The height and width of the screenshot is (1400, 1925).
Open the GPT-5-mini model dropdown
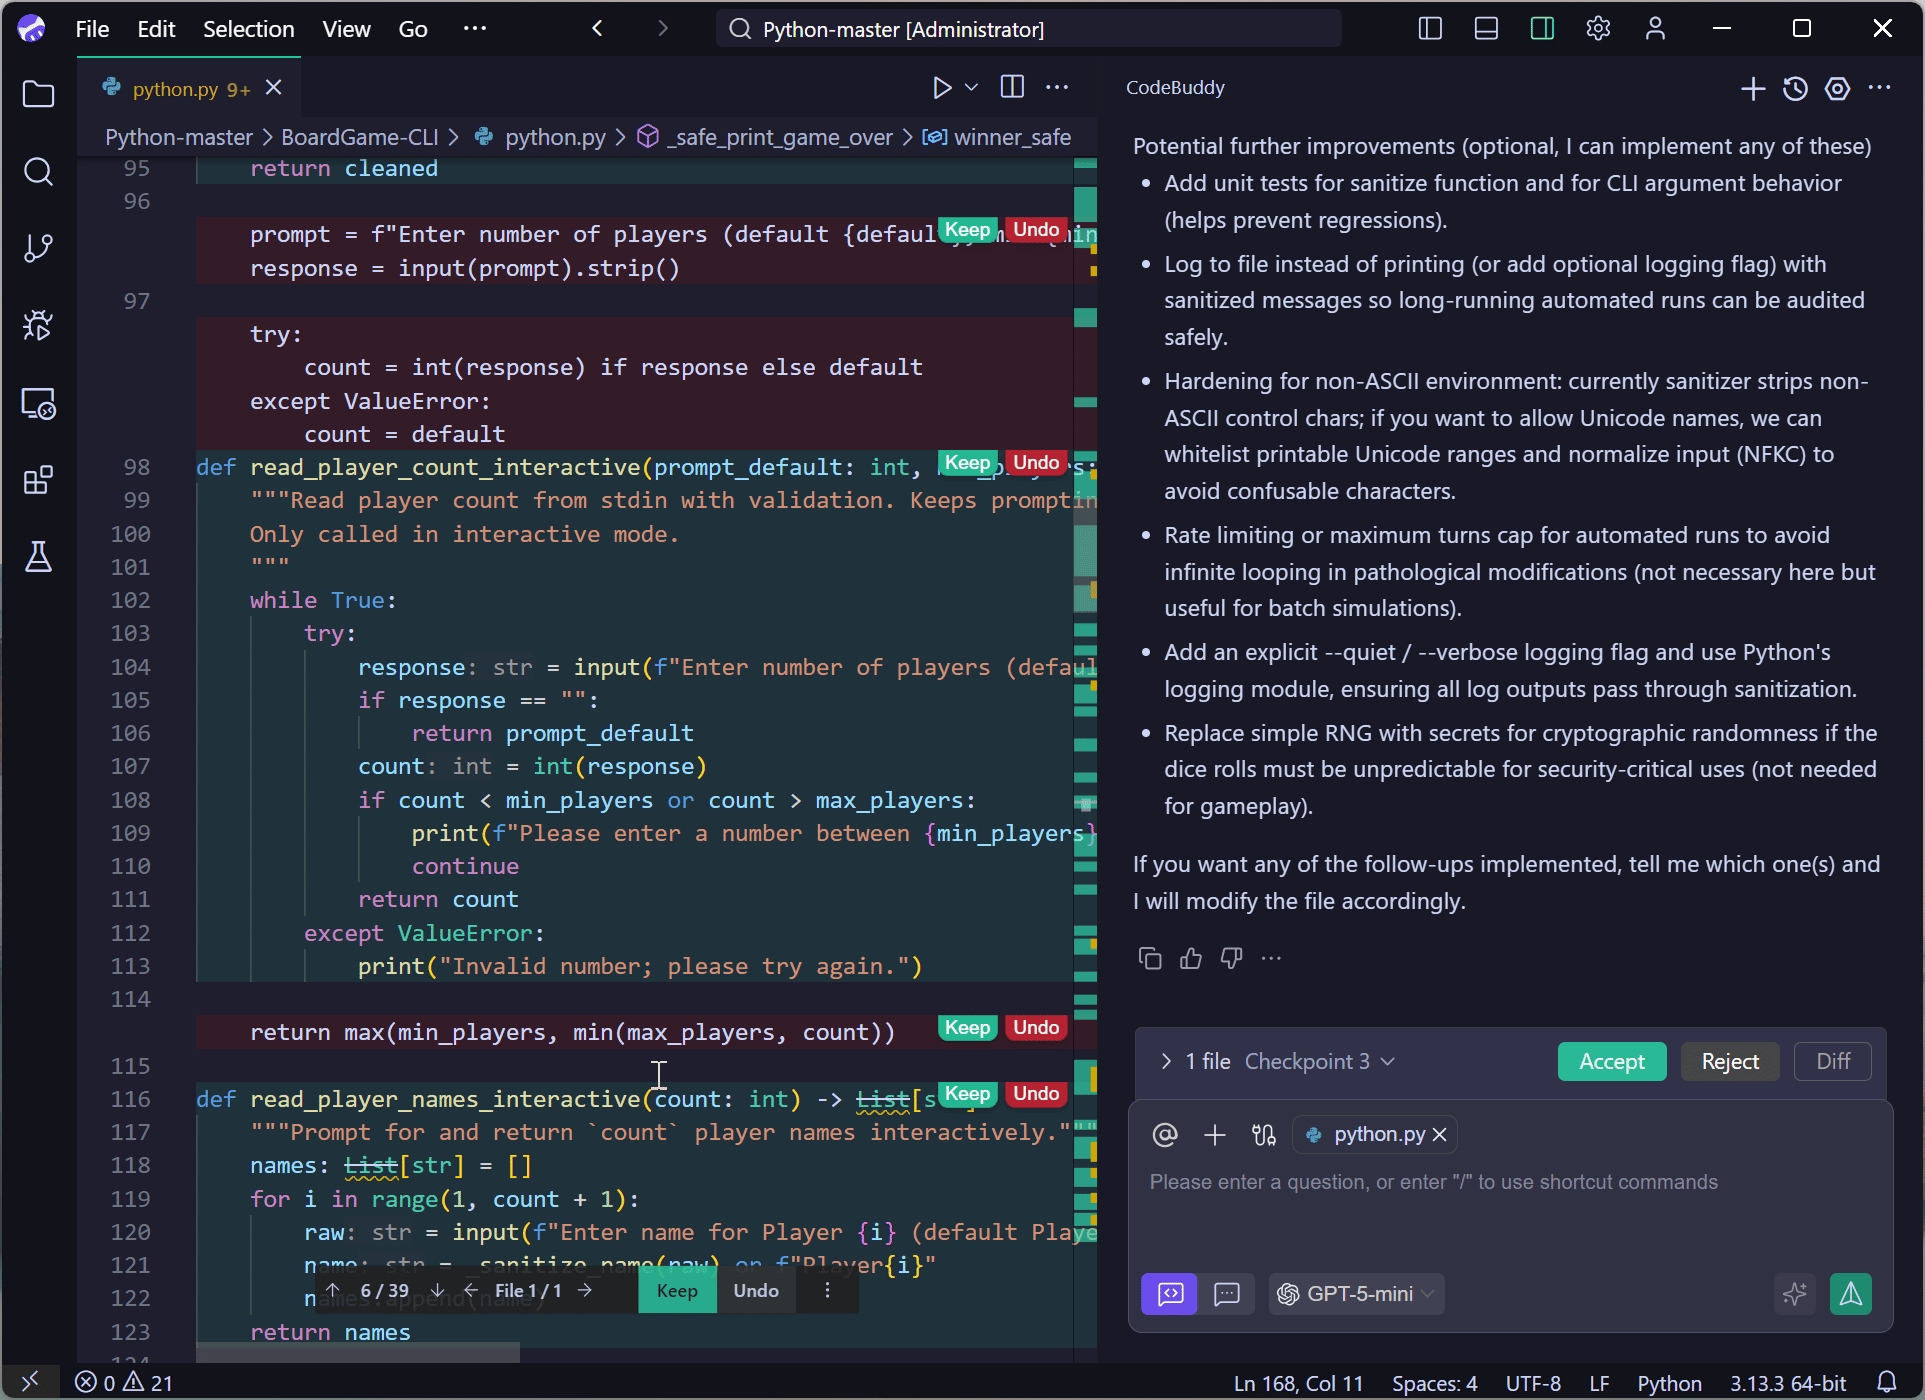click(x=1357, y=1294)
